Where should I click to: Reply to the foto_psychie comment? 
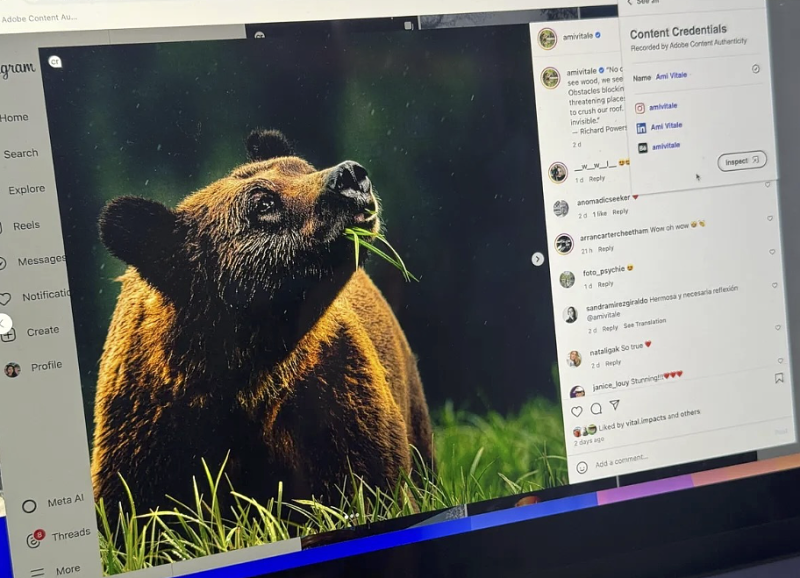(x=606, y=284)
